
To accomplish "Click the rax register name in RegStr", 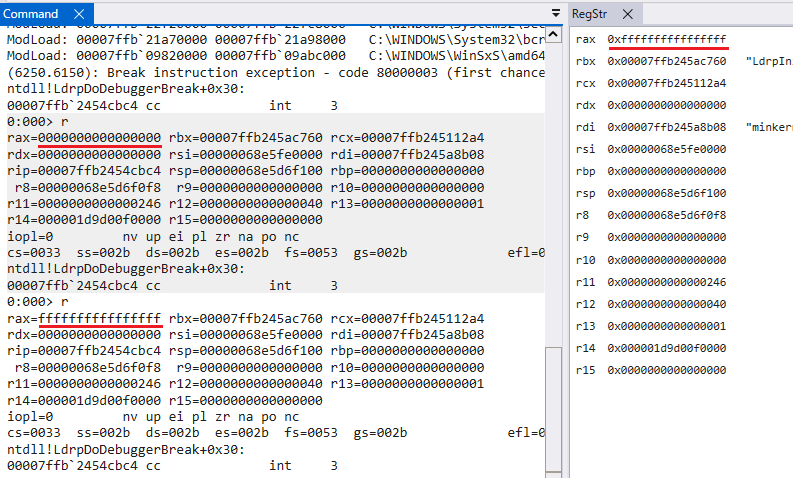I will [x=585, y=39].
